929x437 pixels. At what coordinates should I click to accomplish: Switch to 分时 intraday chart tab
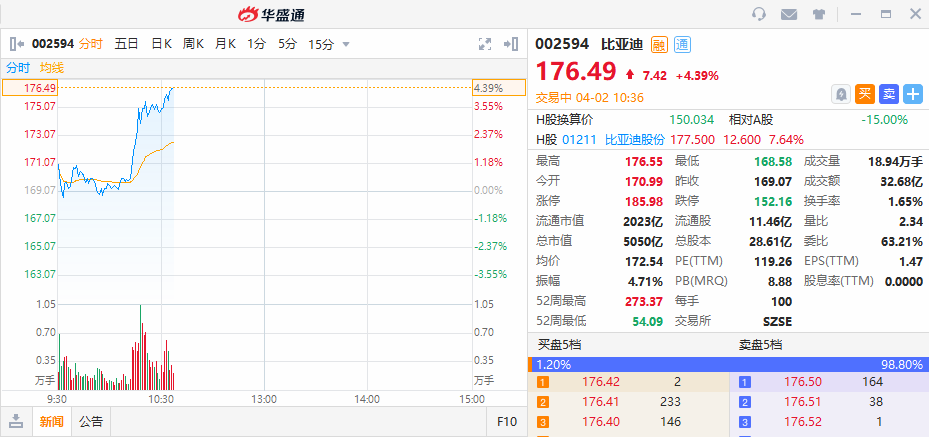click(x=91, y=44)
